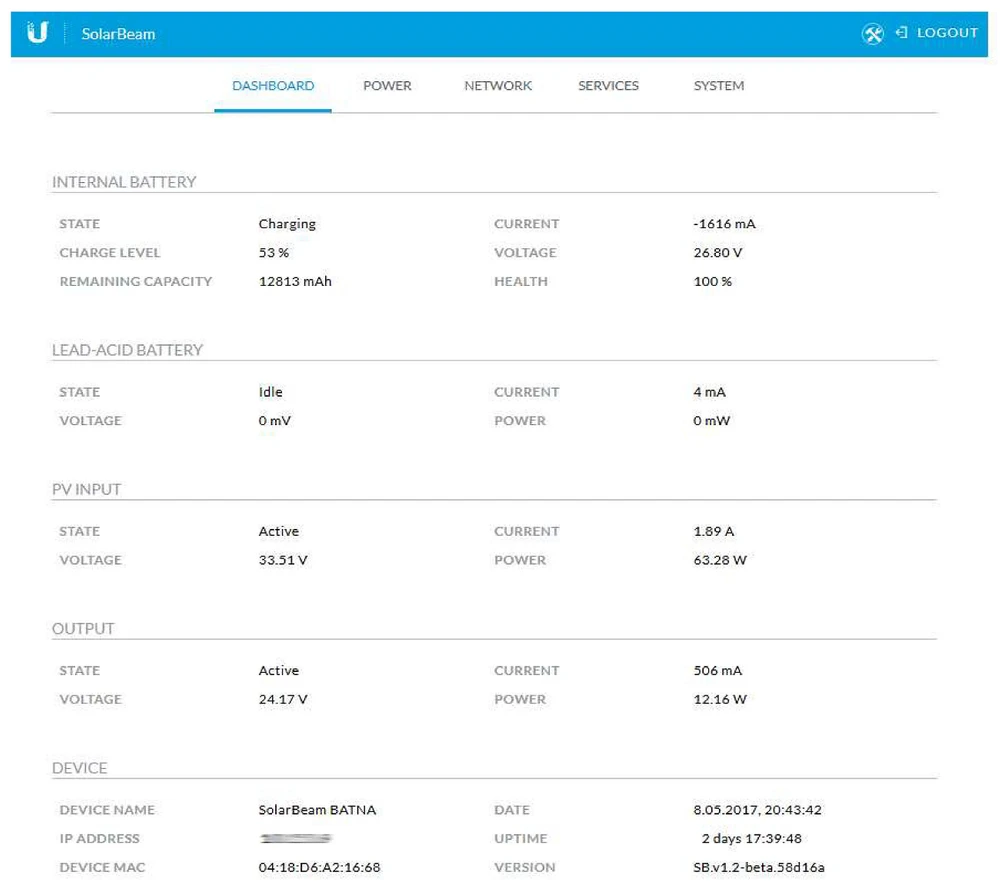Select the Services tab

tap(608, 86)
